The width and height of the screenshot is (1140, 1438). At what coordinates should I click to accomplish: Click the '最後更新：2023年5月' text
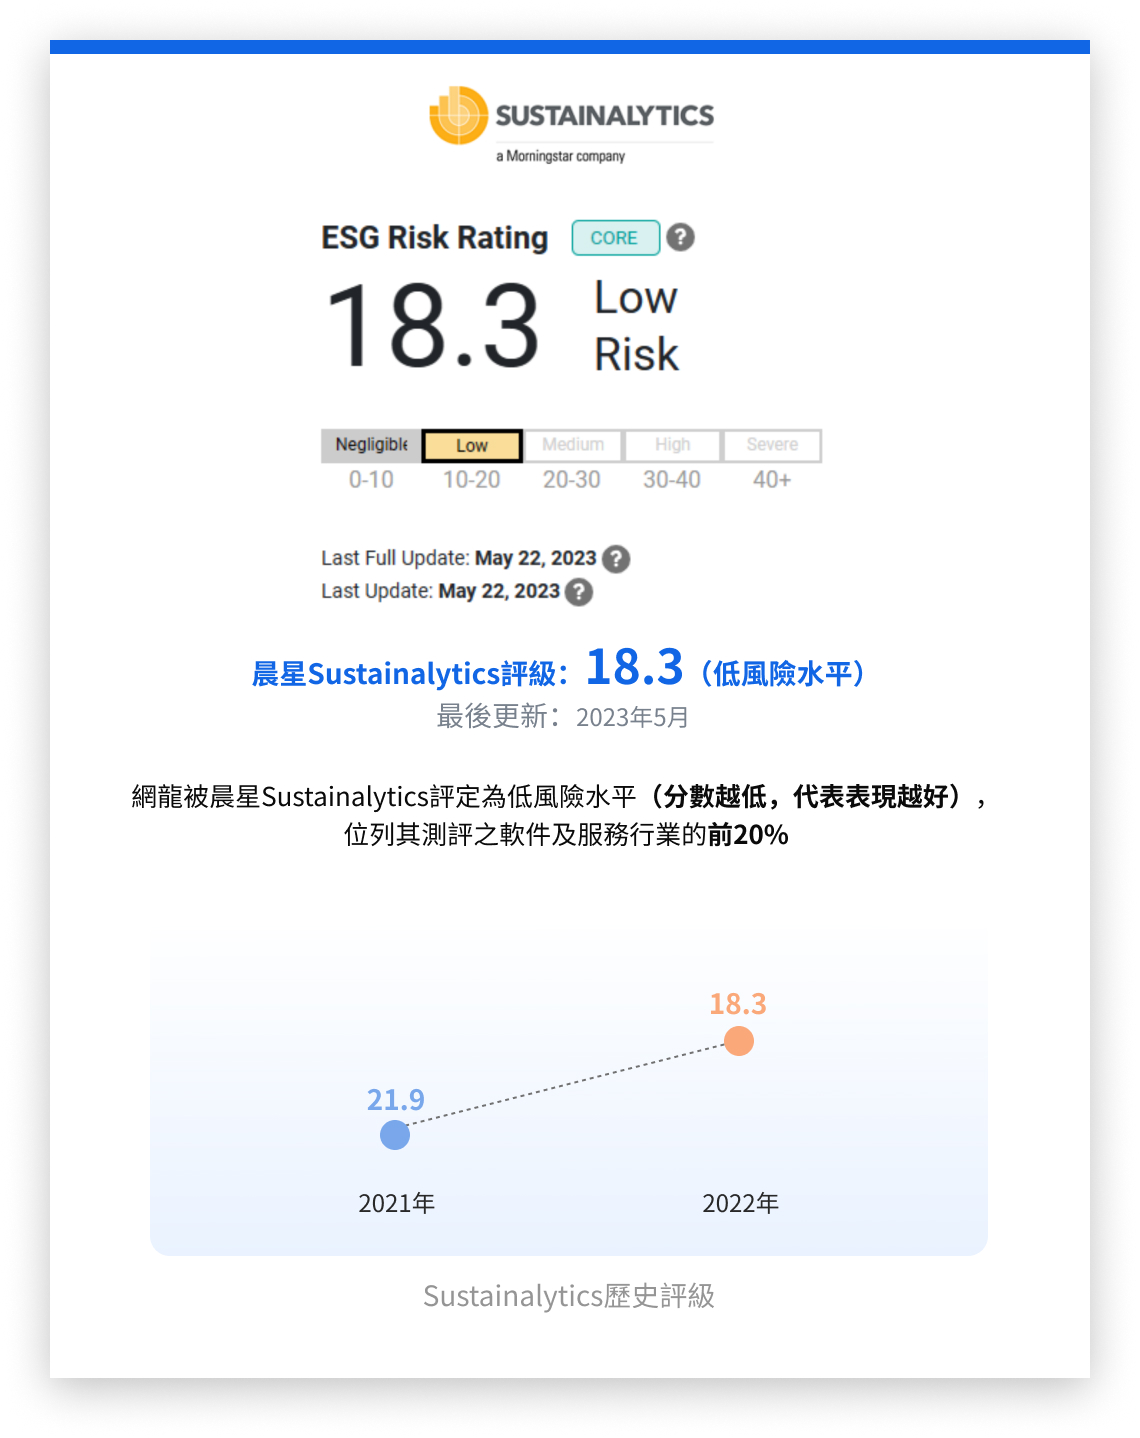[x=563, y=717]
